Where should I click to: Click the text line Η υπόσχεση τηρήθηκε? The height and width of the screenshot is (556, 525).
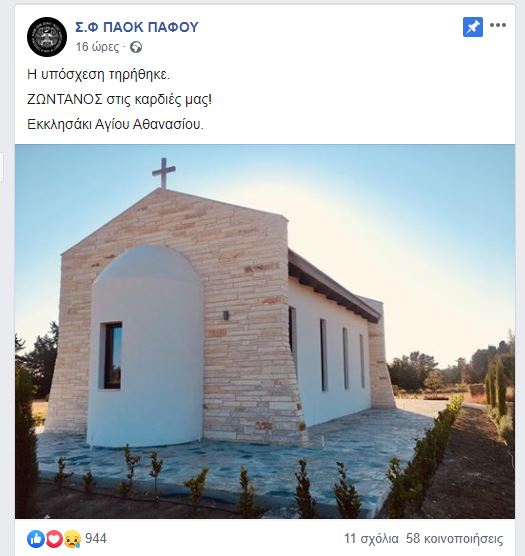point(99,74)
